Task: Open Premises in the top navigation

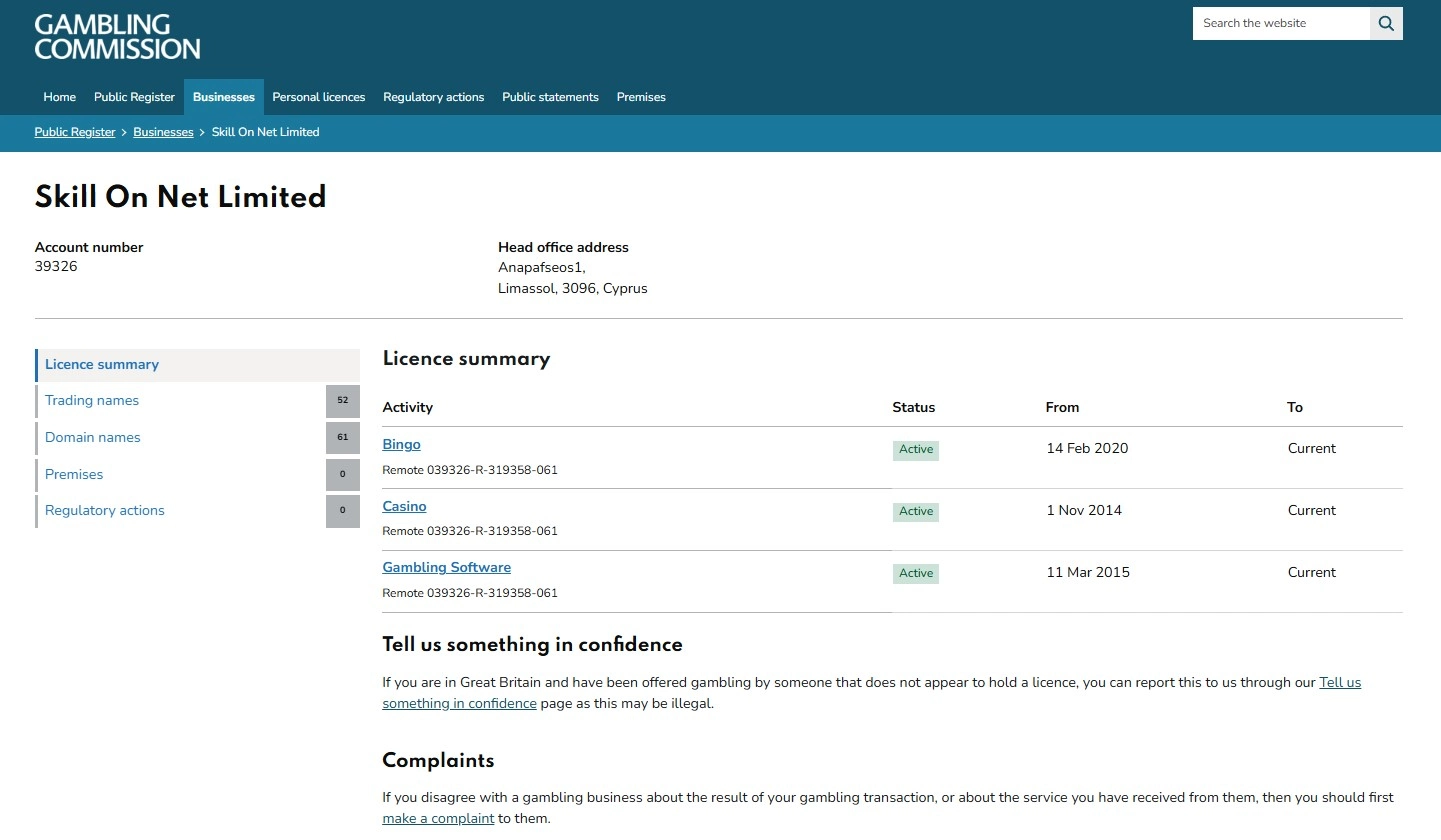Action: point(641,97)
